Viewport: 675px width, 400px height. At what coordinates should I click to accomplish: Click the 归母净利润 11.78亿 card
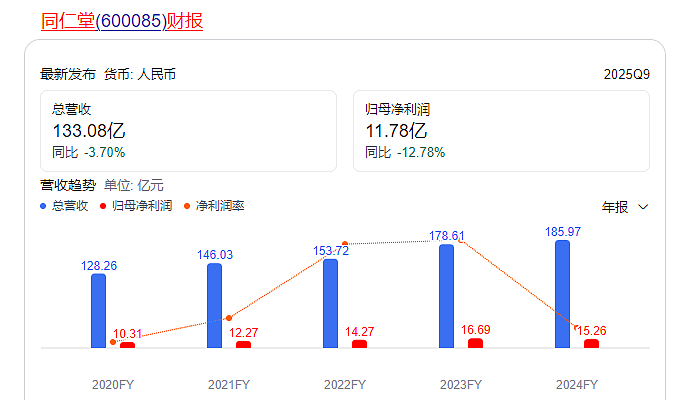coord(501,131)
